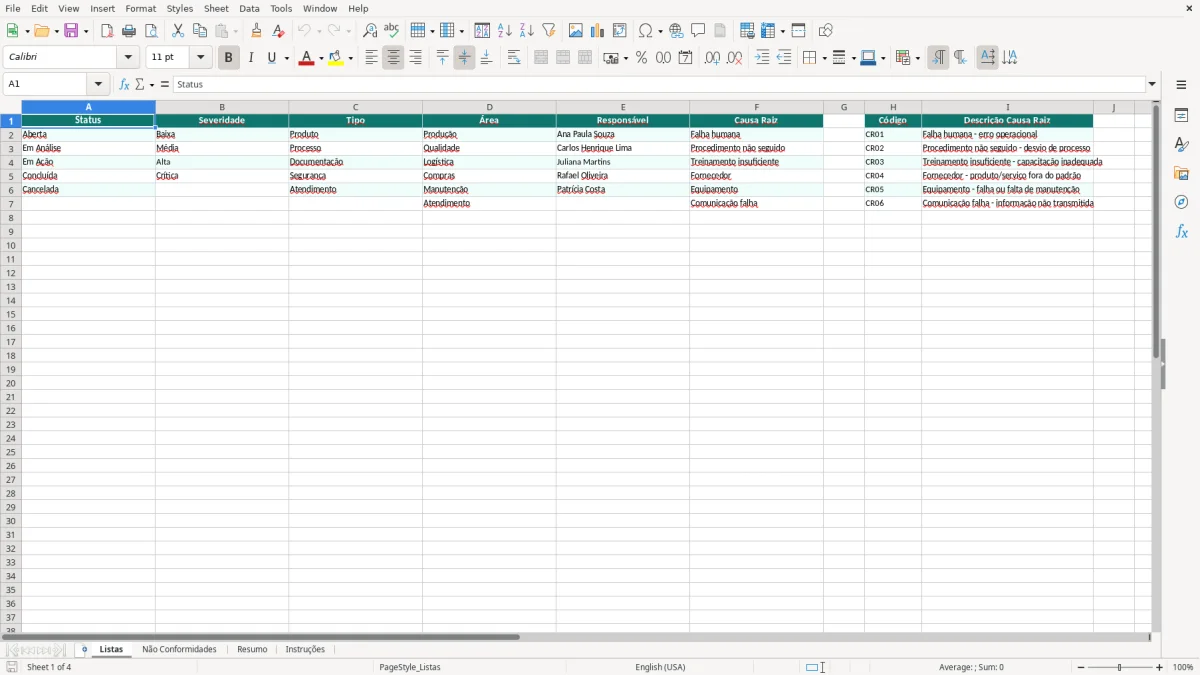Switch to Não Conformidades sheet tab

coord(179,650)
